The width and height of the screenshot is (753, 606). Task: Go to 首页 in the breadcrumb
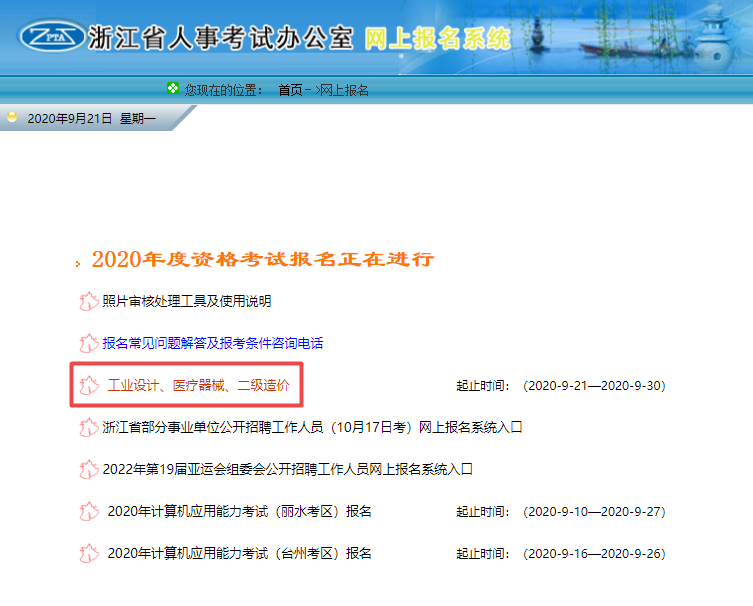point(291,90)
